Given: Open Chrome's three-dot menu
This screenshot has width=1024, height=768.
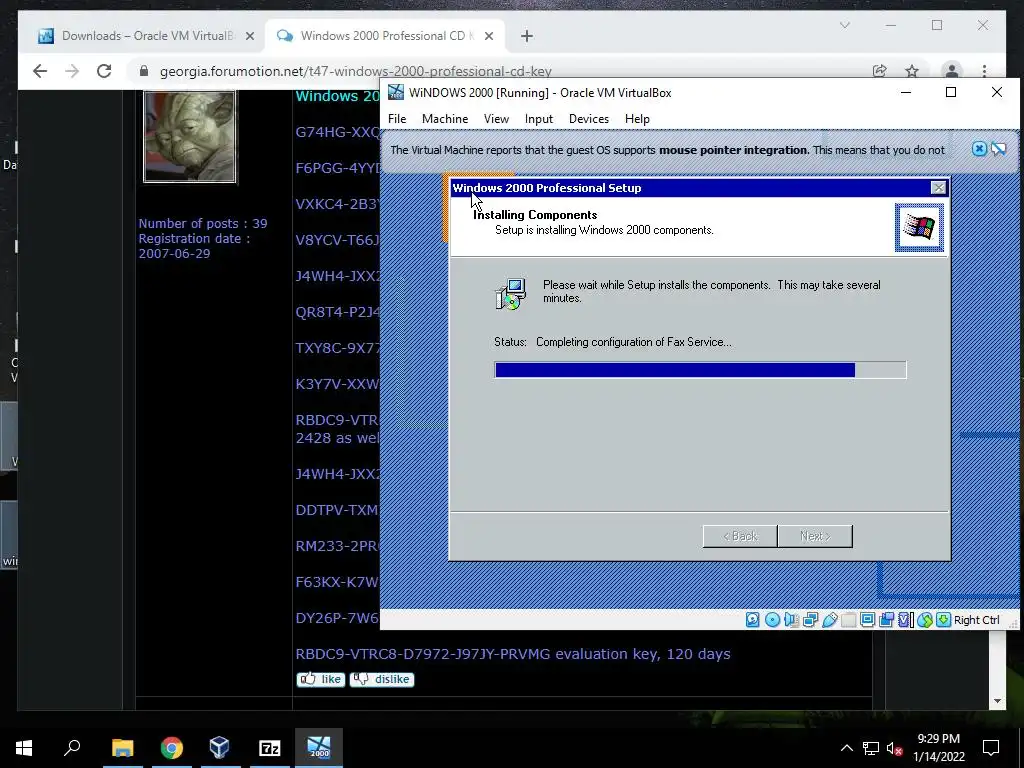Looking at the screenshot, I should pos(984,71).
